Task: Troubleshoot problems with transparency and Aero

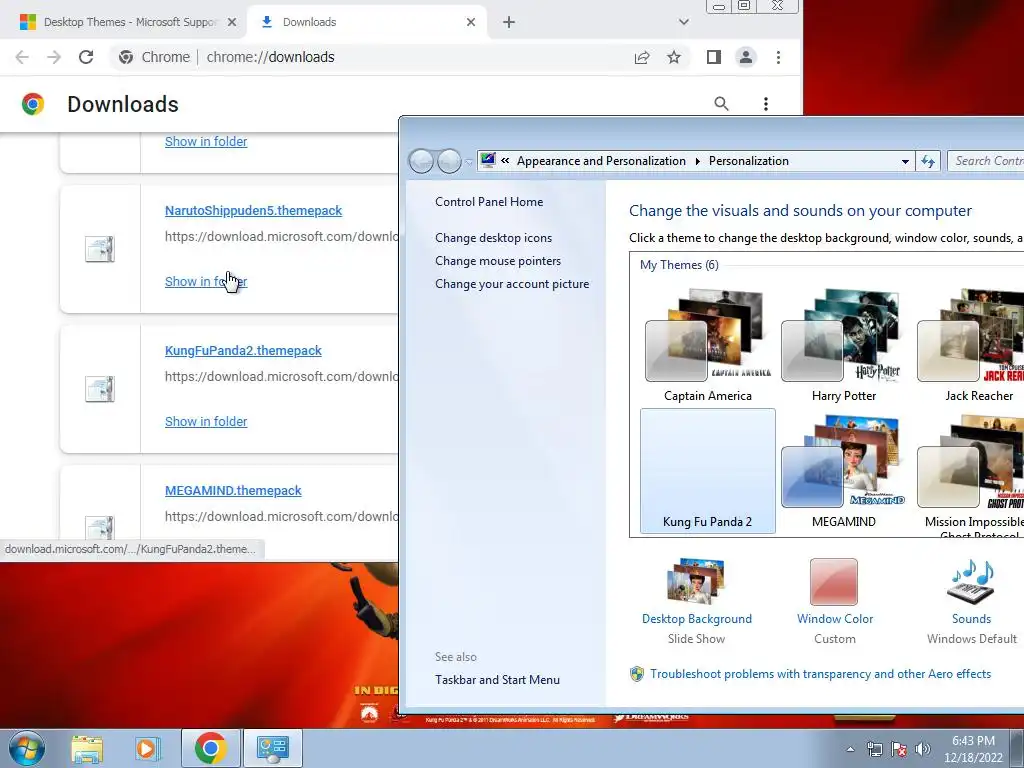Action: pos(820,674)
